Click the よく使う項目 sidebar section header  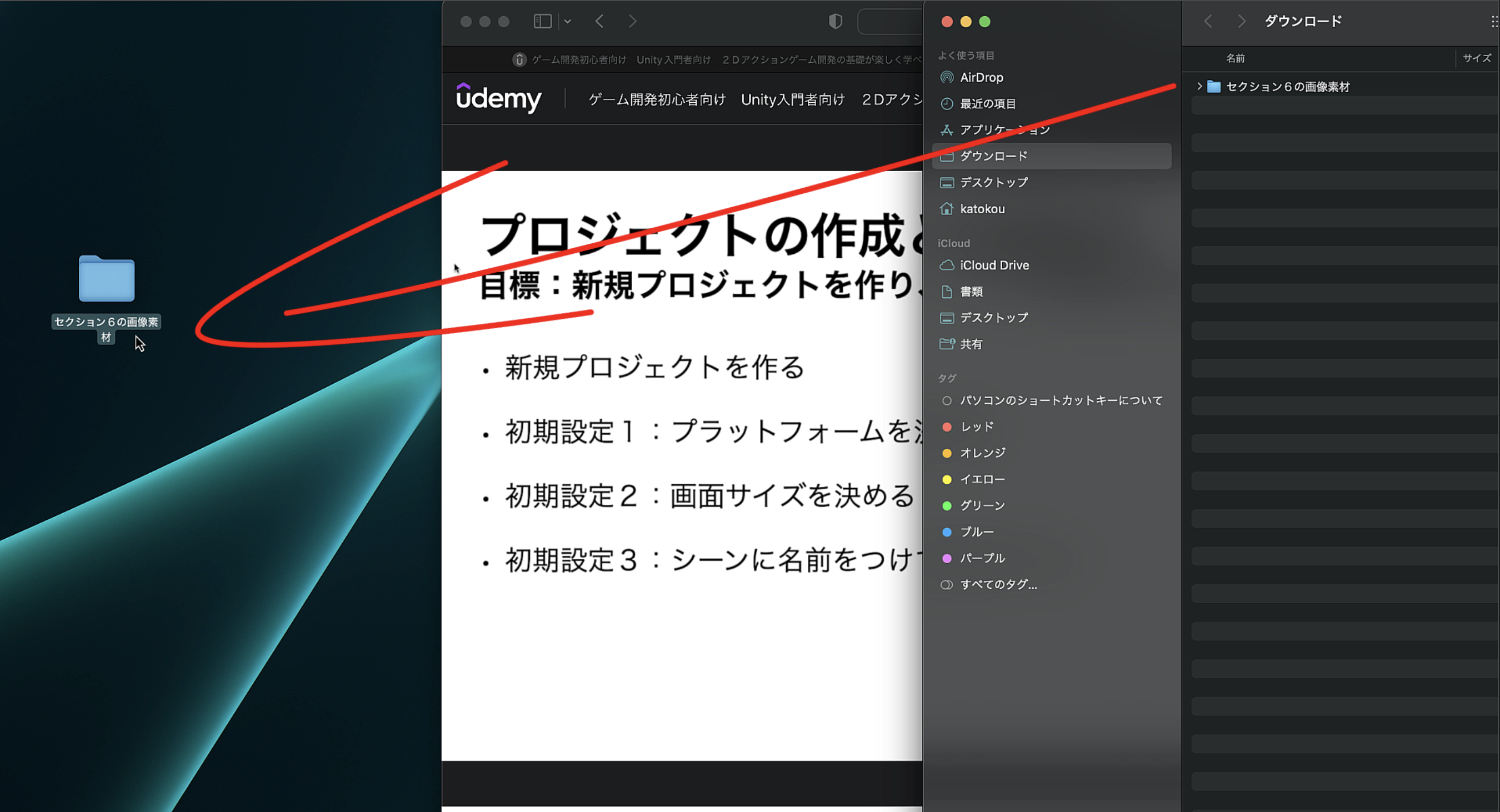point(966,56)
